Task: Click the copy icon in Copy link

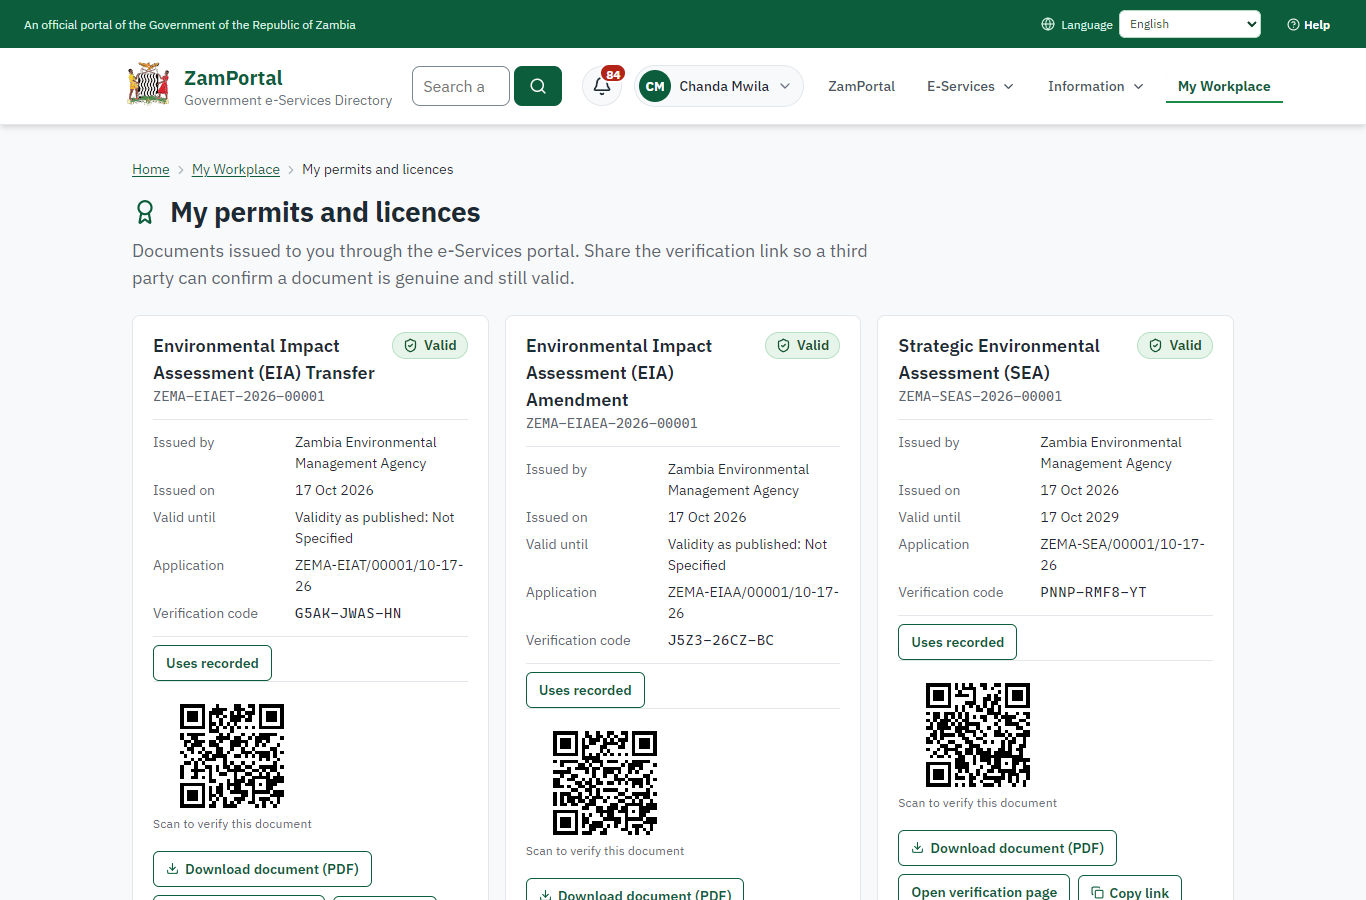Action: point(1097,892)
